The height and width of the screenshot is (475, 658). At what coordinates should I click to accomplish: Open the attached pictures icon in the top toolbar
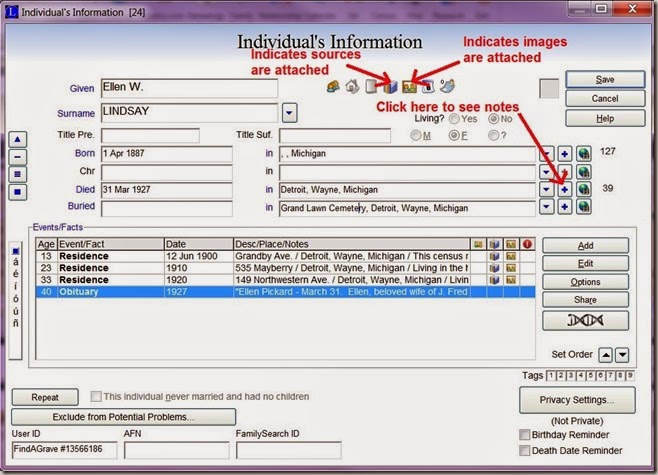[409, 87]
